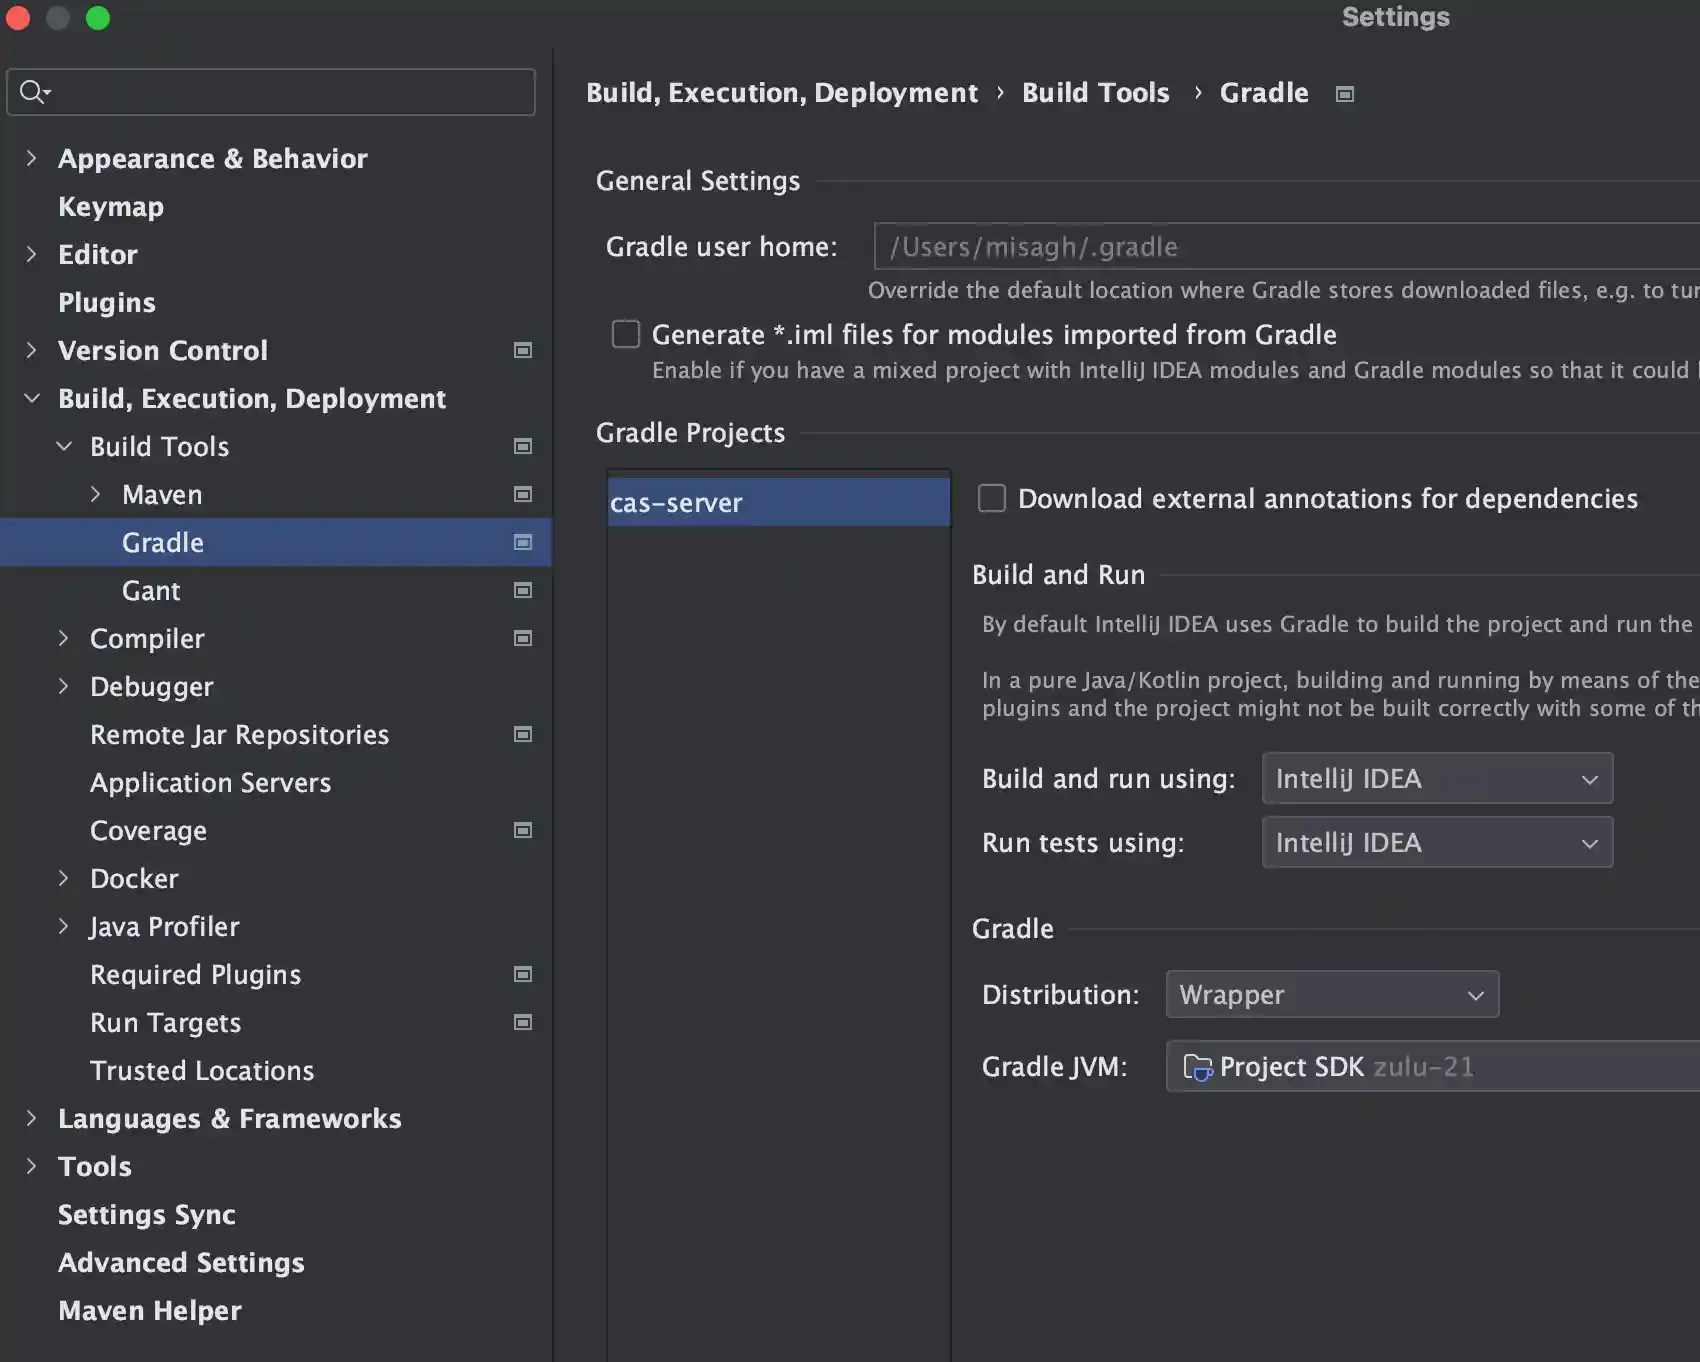Expand the Maven node

point(96,494)
